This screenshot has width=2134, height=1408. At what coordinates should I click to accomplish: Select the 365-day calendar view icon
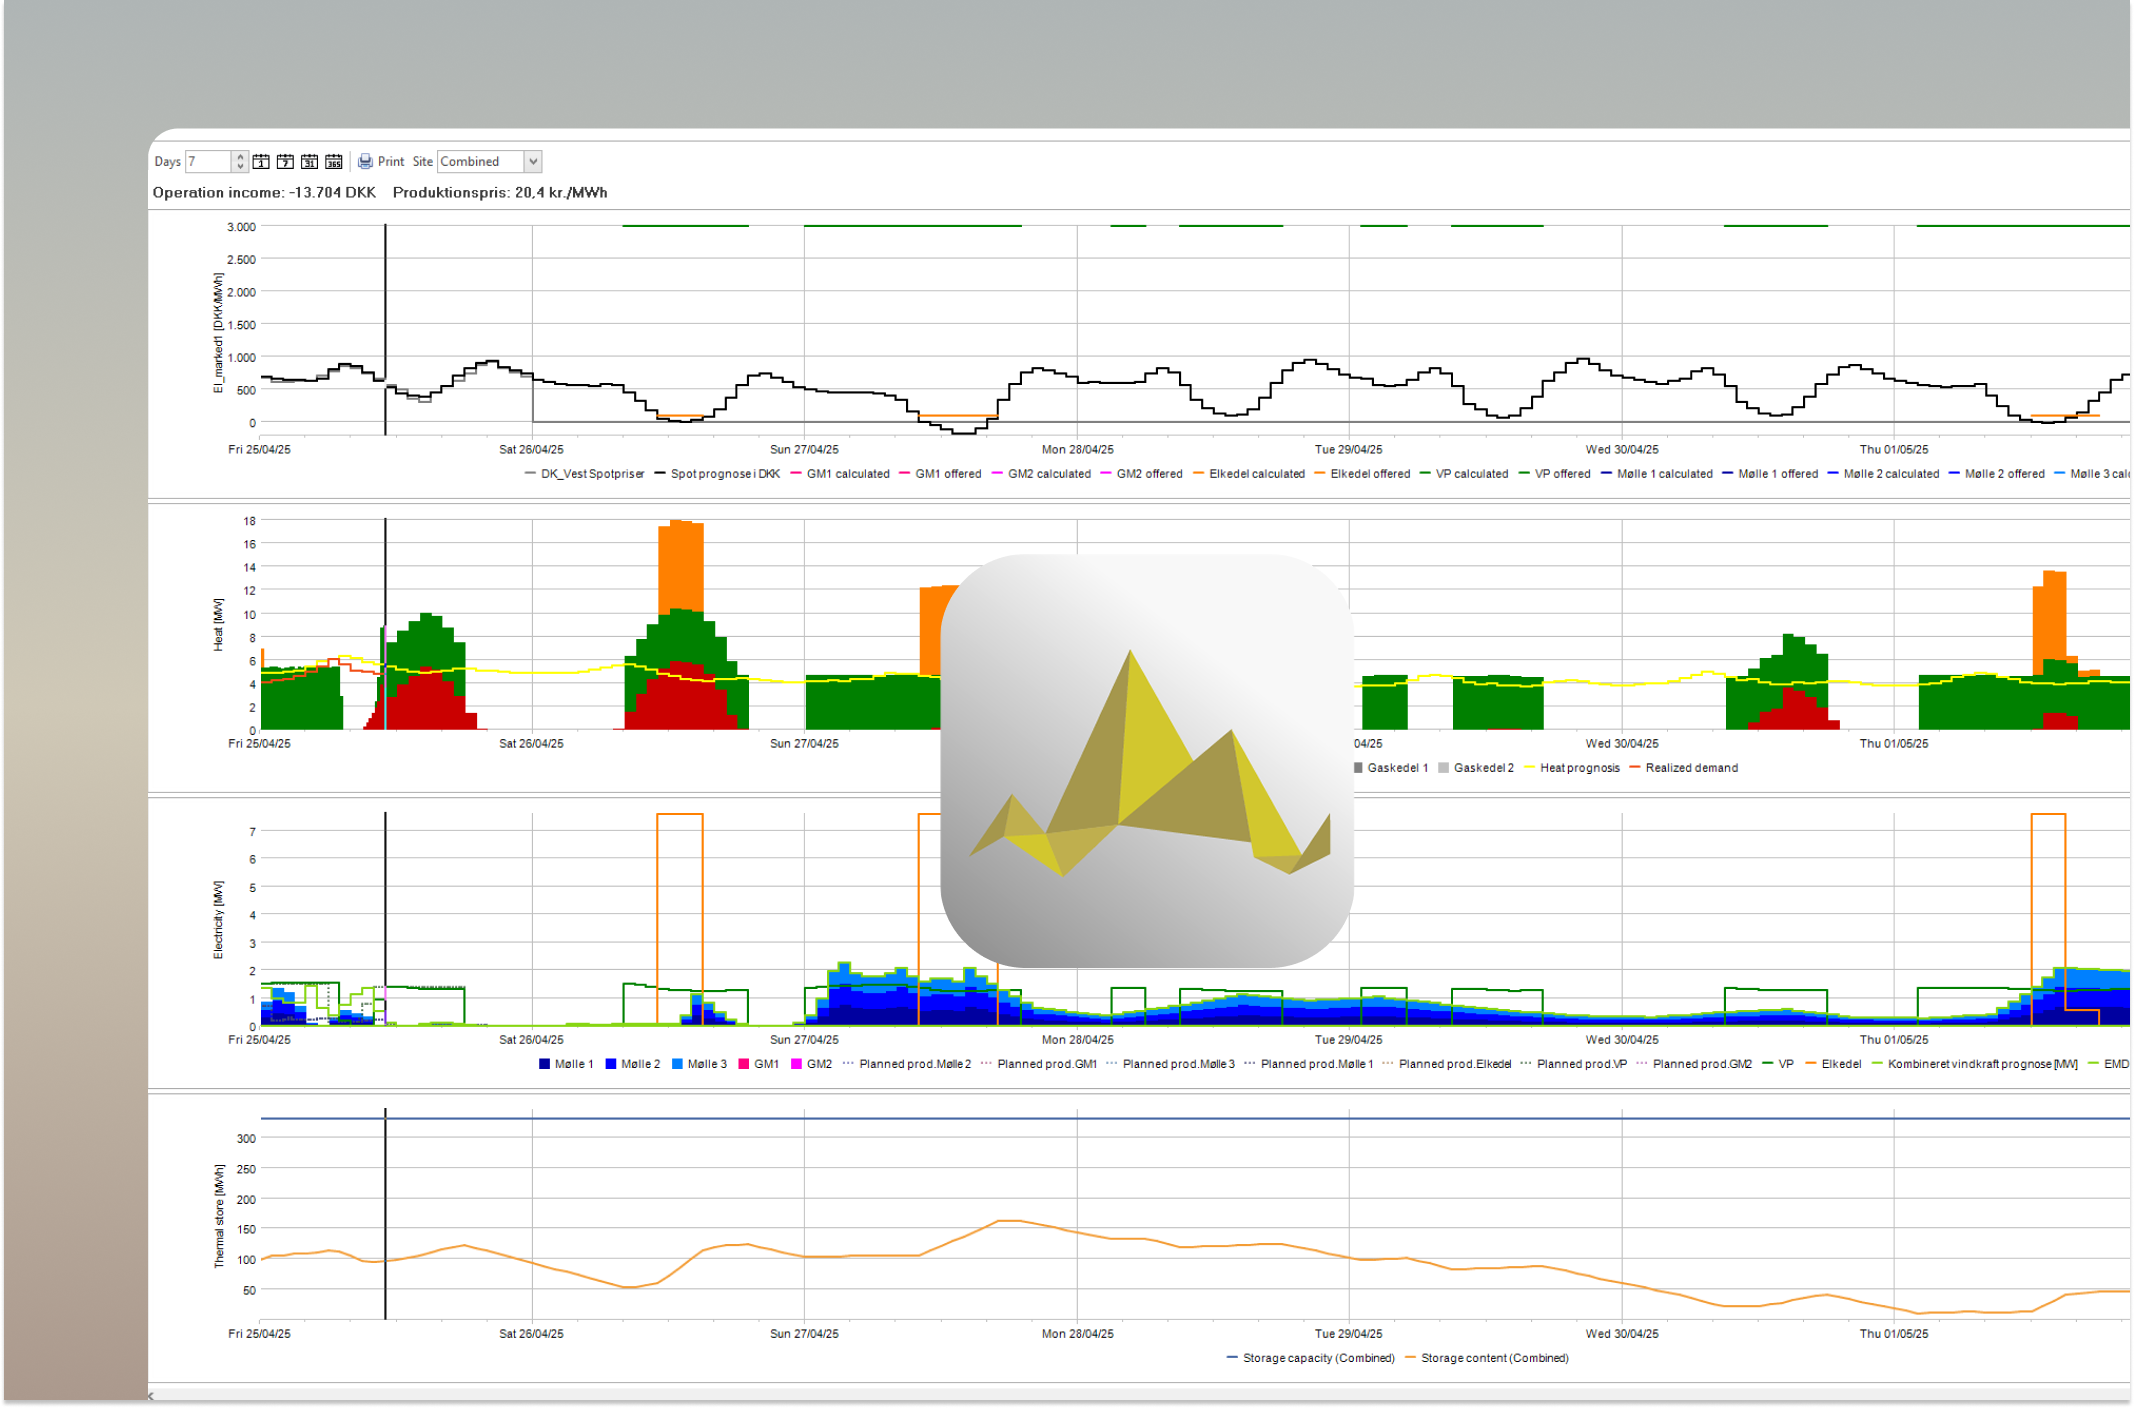(334, 161)
